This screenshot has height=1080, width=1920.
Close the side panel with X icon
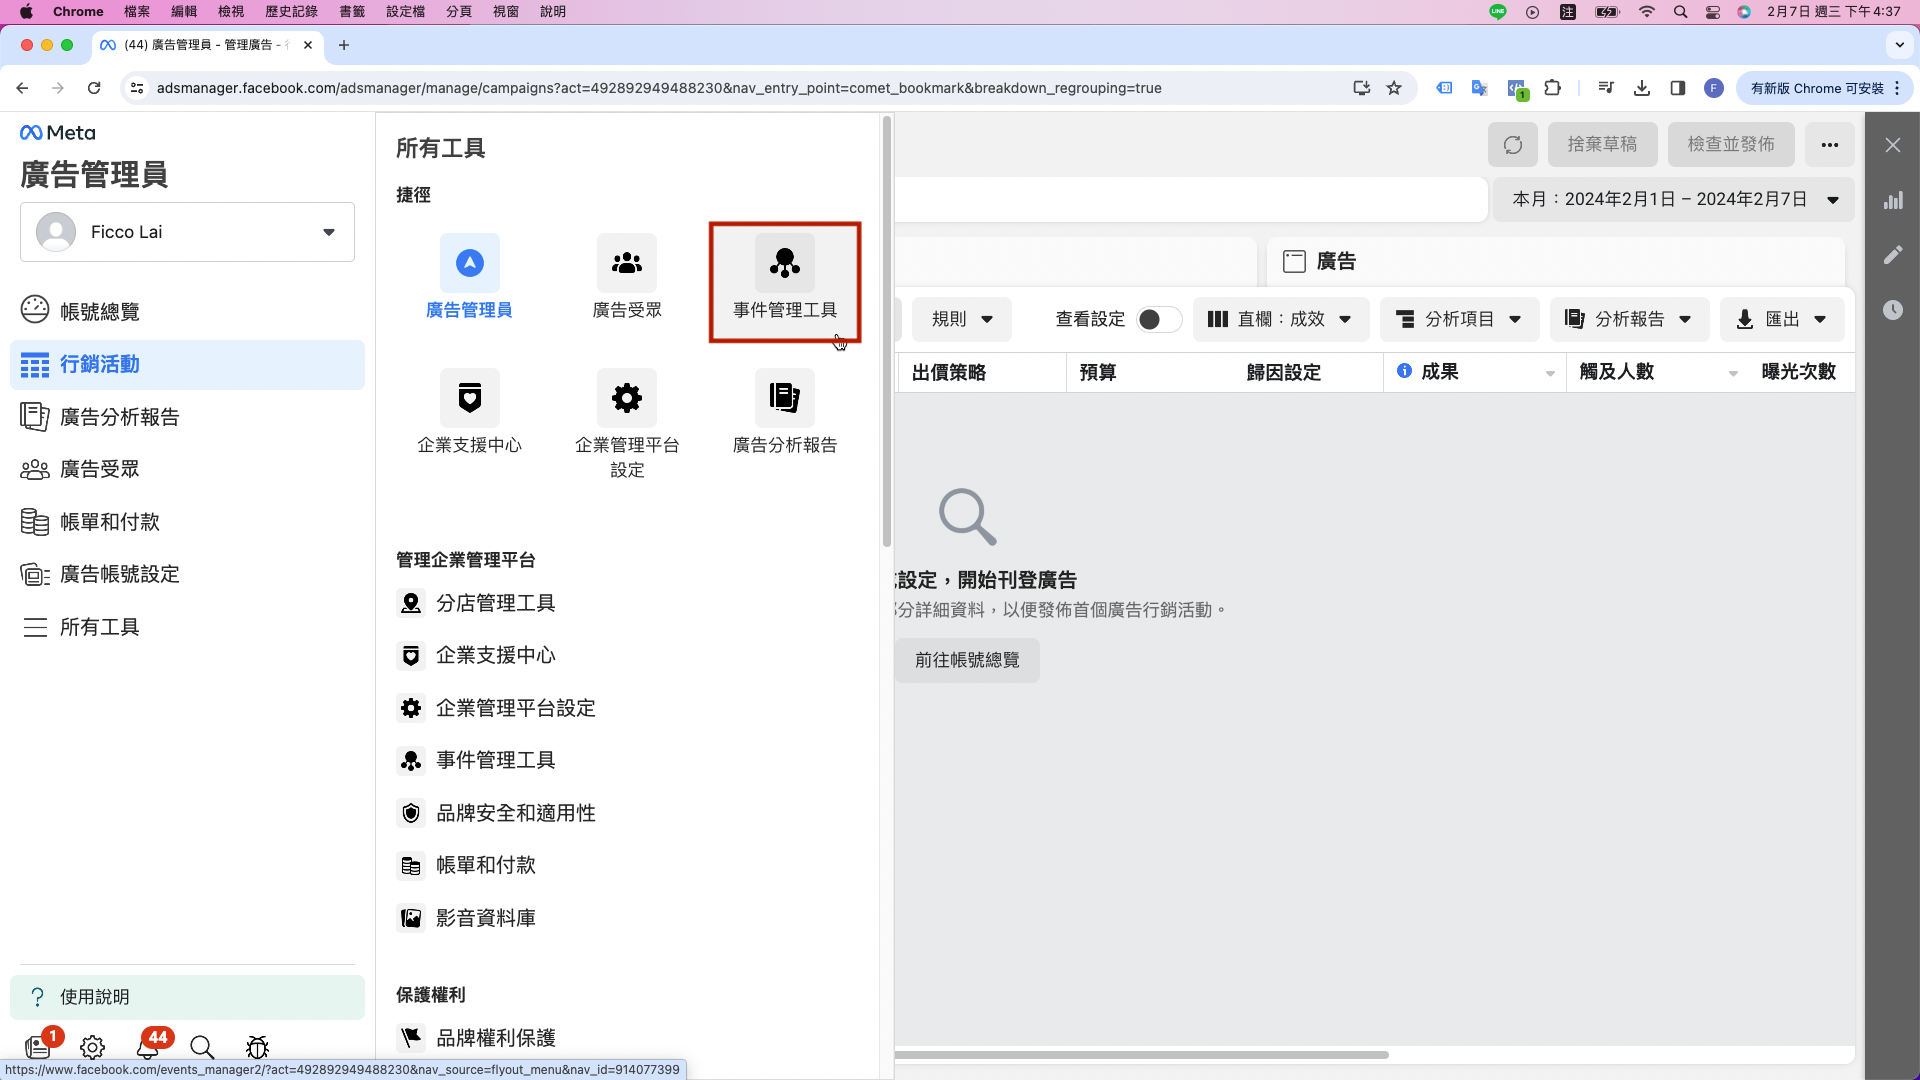pyautogui.click(x=1893, y=145)
